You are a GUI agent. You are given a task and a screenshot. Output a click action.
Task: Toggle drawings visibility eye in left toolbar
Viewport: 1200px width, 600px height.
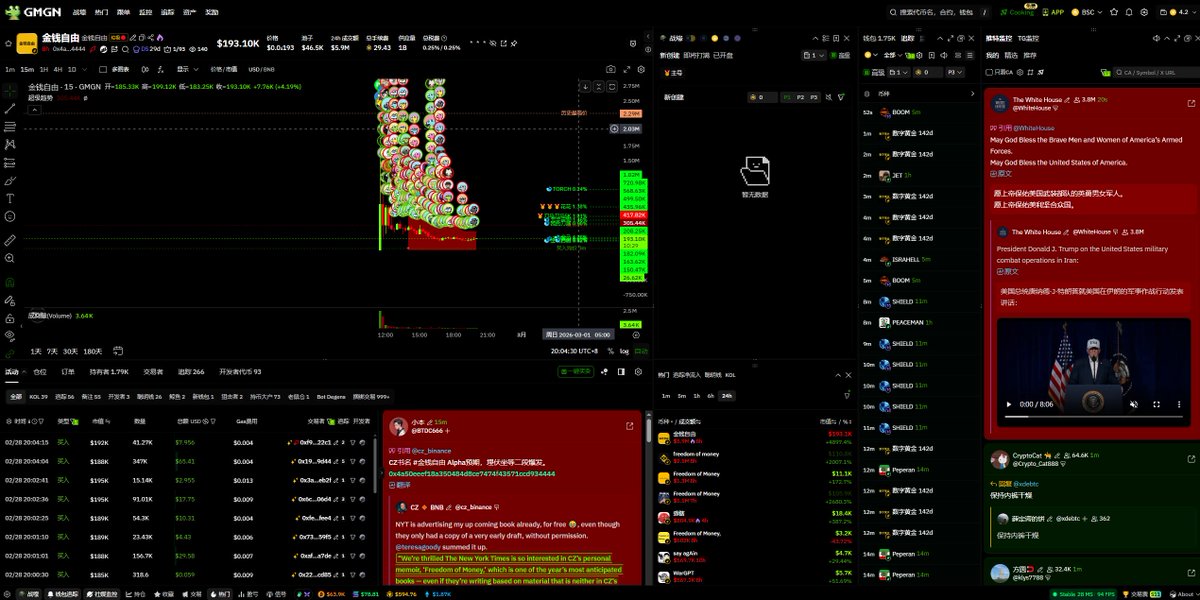[x=10, y=335]
